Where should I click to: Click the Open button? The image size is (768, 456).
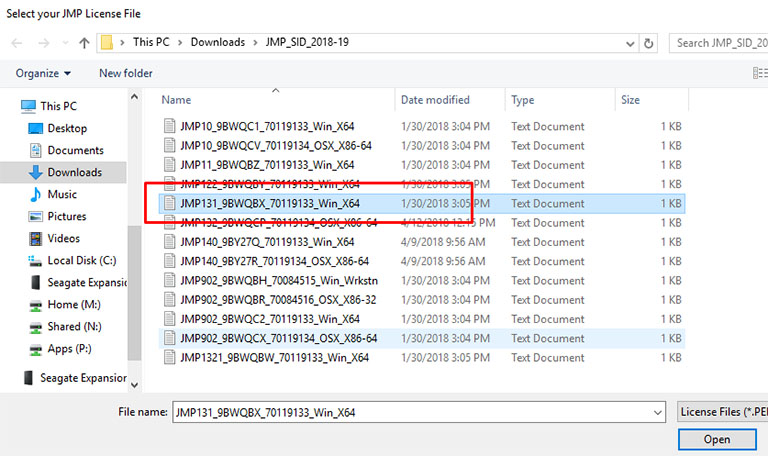(x=717, y=439)
